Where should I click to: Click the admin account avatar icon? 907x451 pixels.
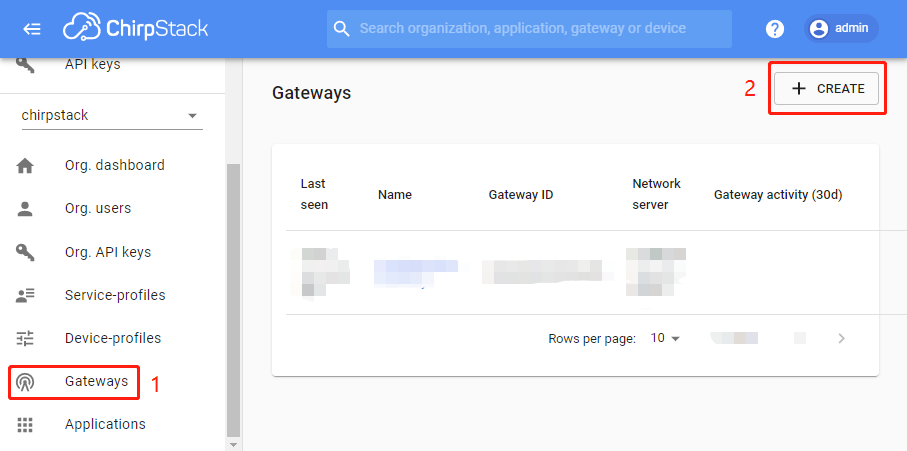818,28
